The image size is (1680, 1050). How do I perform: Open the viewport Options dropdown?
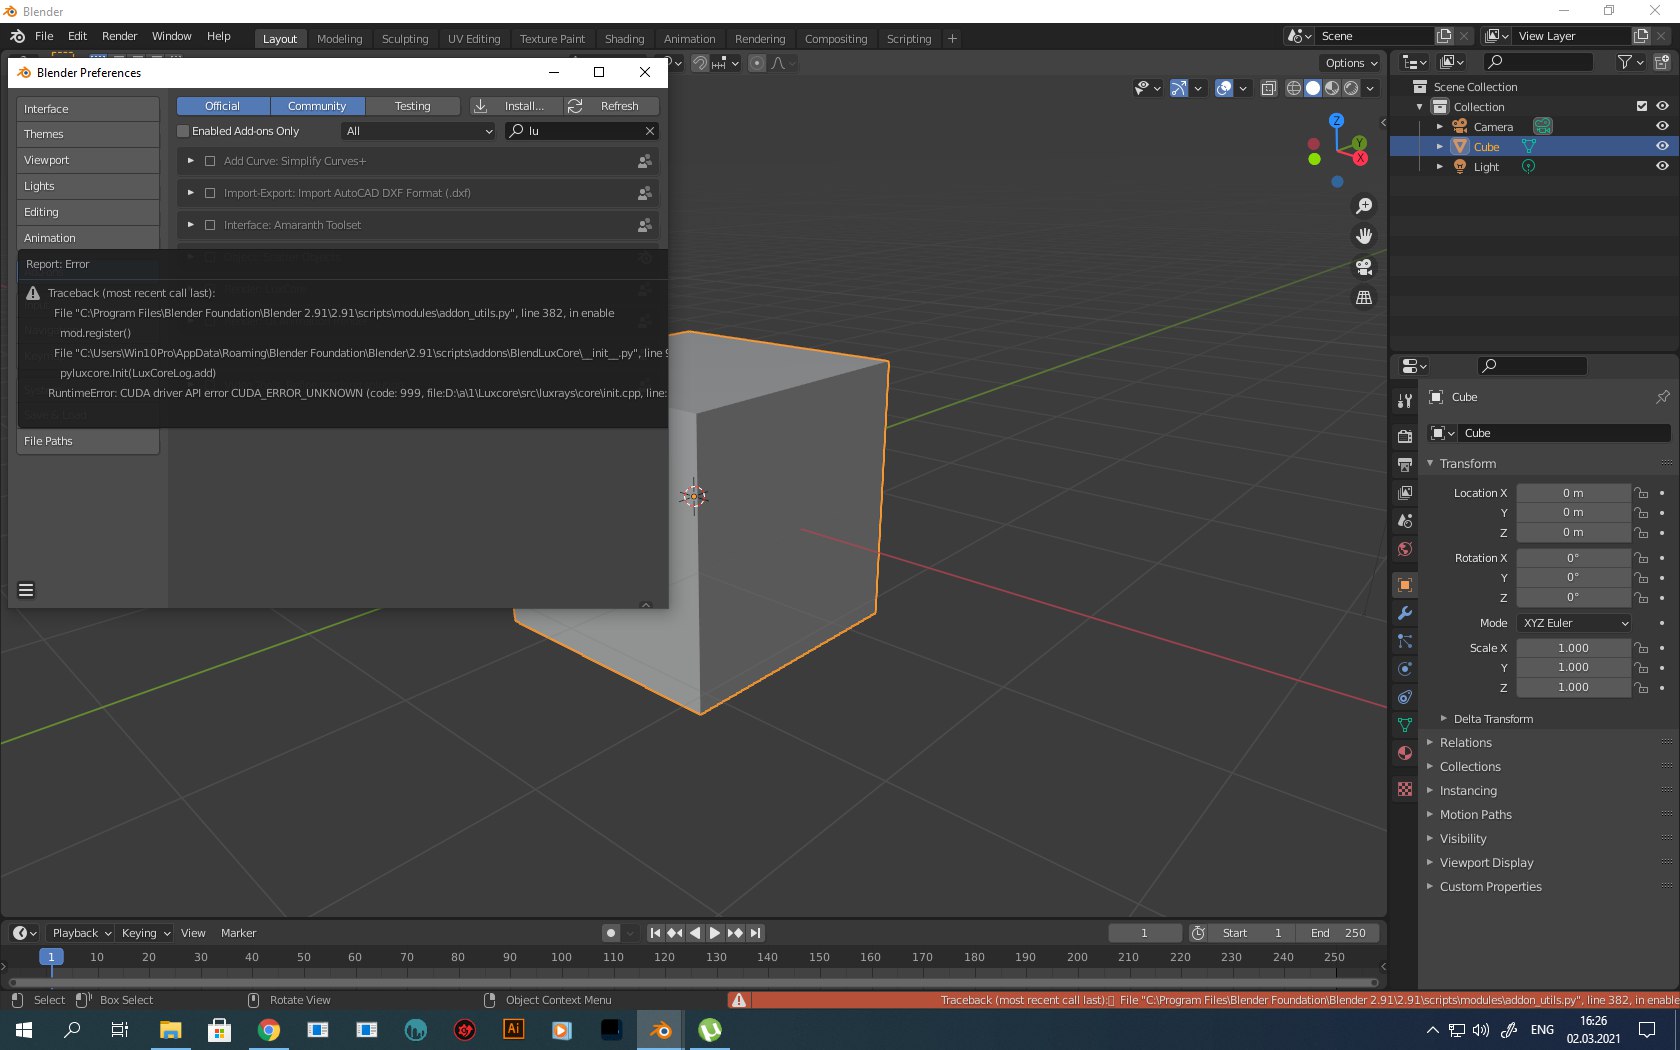[1351, 63]
